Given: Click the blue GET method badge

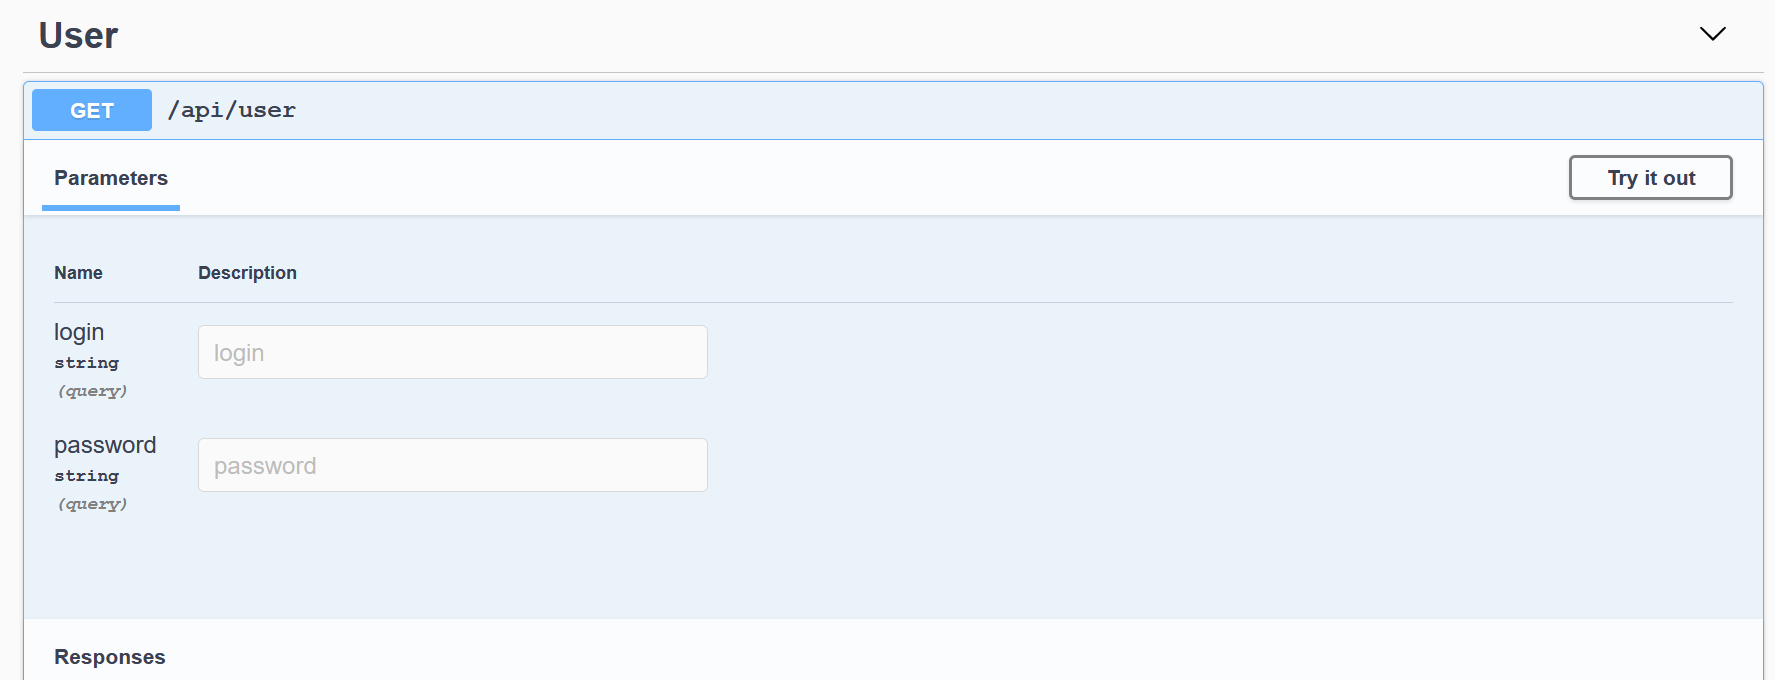Looking at the screenshot, I should pos(92,110).
